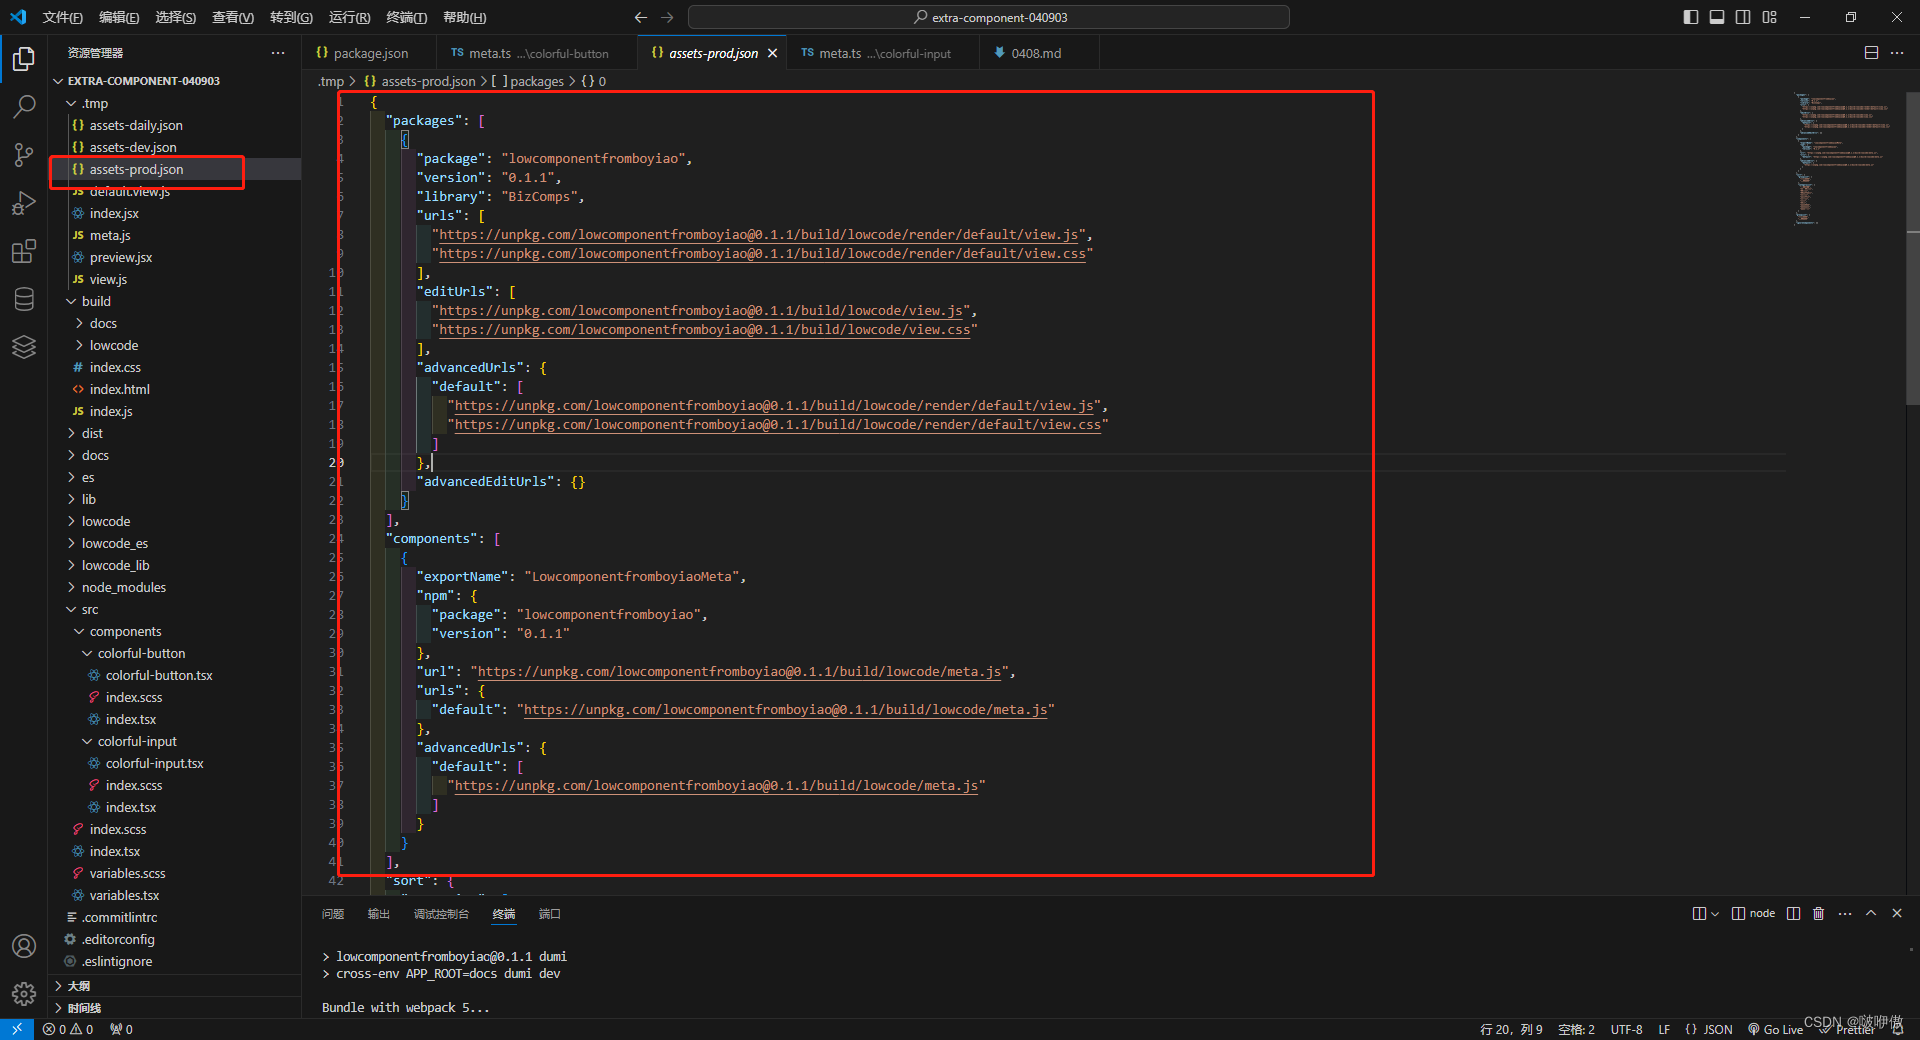Open the Source Control view
Image resolution: width=1920 pixels, height=1040 pixels.
(x=24, y=154)
